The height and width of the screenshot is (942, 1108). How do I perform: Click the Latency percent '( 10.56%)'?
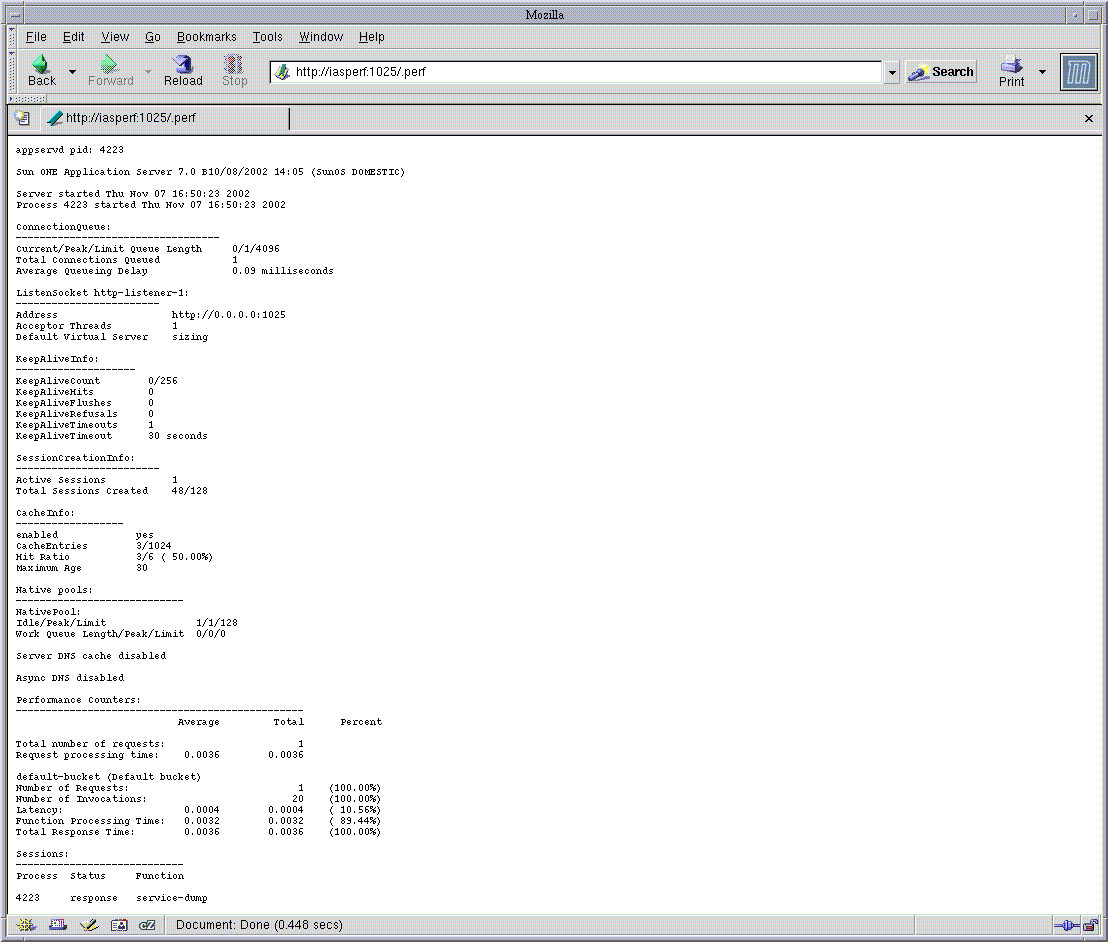355,810
